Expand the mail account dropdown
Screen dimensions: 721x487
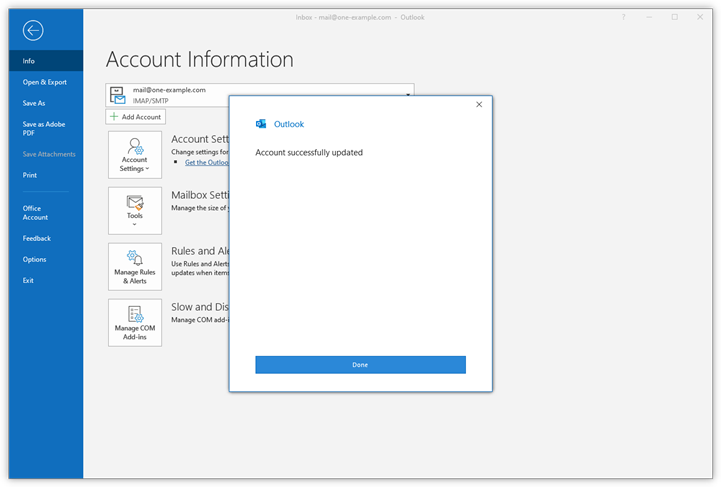tap(408, 95)
